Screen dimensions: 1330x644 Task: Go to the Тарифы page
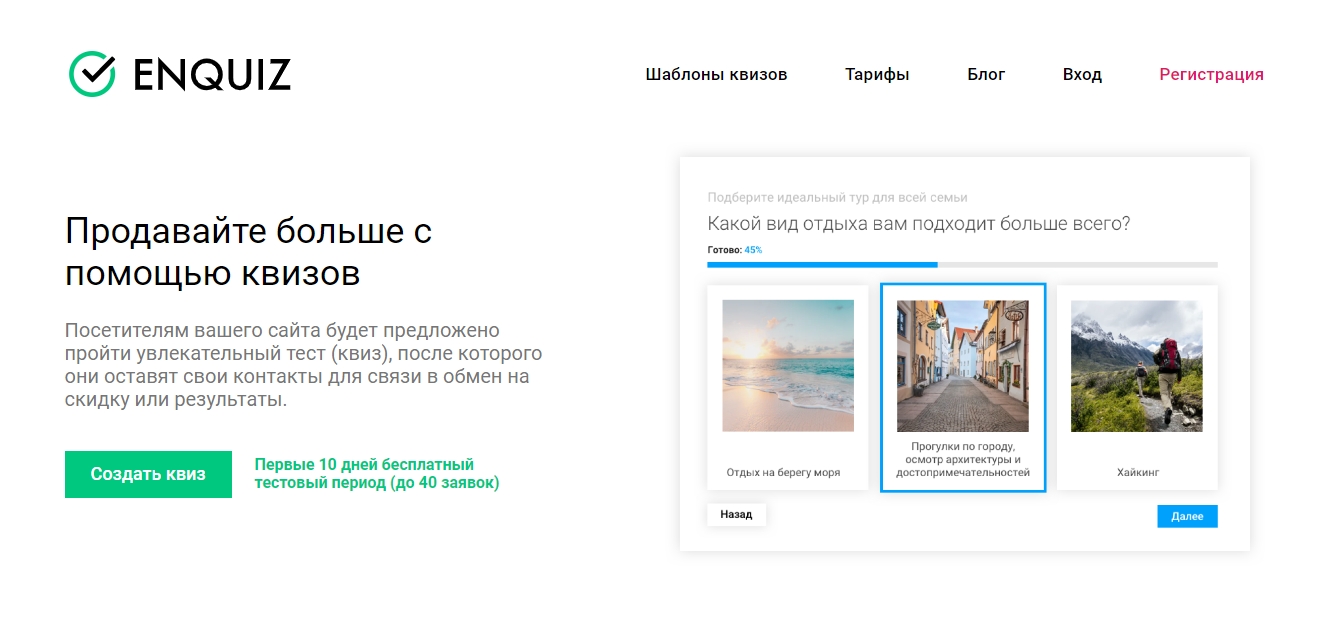pyautogui.click(x=877, y=74)
